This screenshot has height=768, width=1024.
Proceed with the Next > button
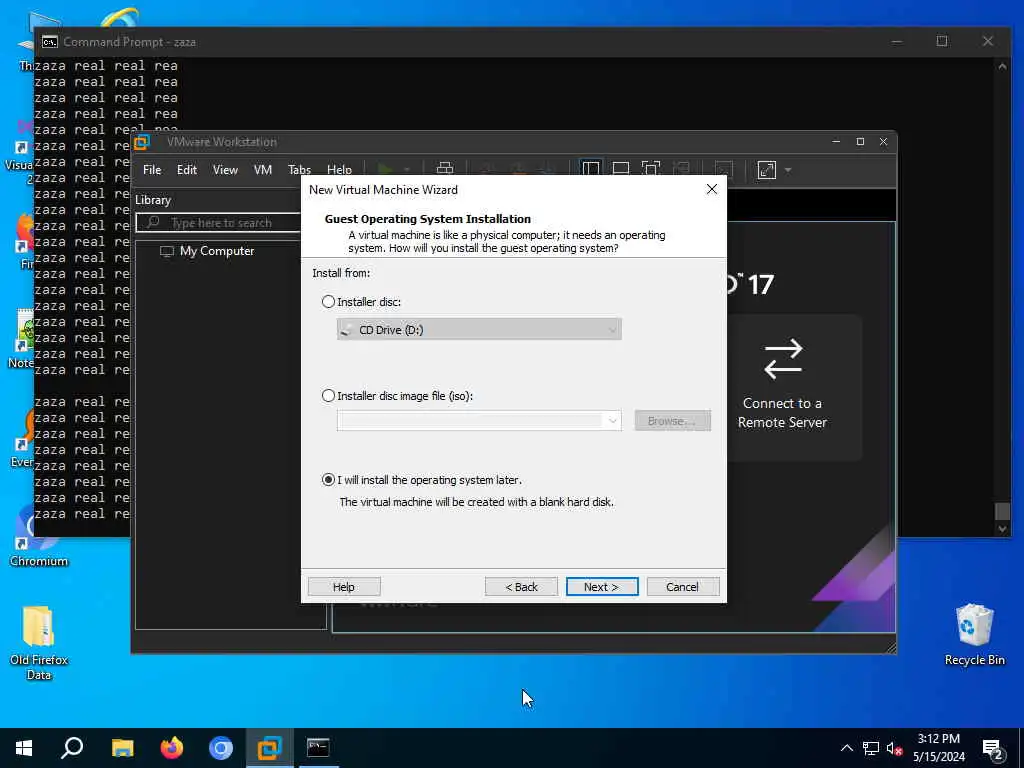coord(602,586)
